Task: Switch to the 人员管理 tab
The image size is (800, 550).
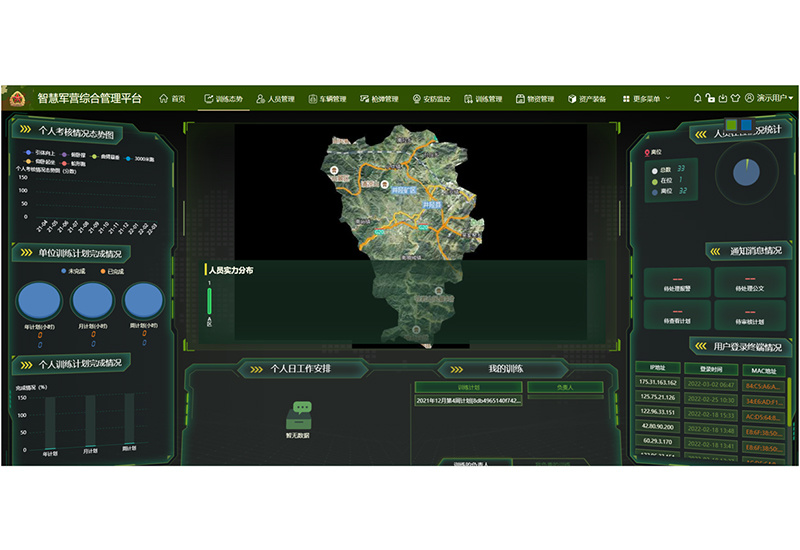Action: 275,99
